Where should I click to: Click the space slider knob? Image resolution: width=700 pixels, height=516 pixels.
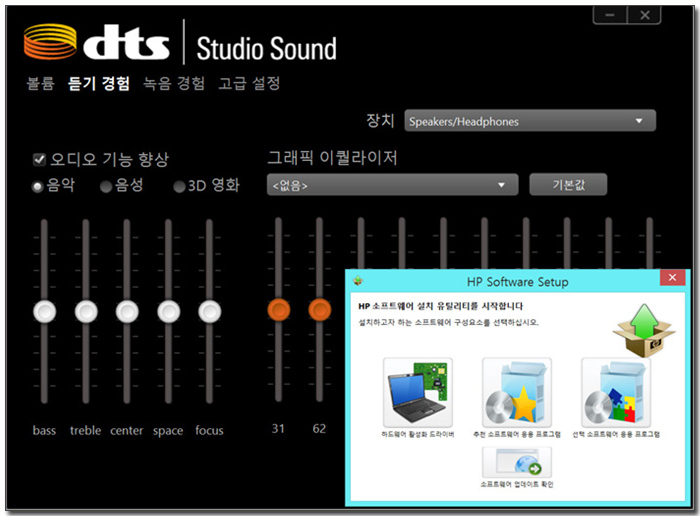click(x=168, y=311)
